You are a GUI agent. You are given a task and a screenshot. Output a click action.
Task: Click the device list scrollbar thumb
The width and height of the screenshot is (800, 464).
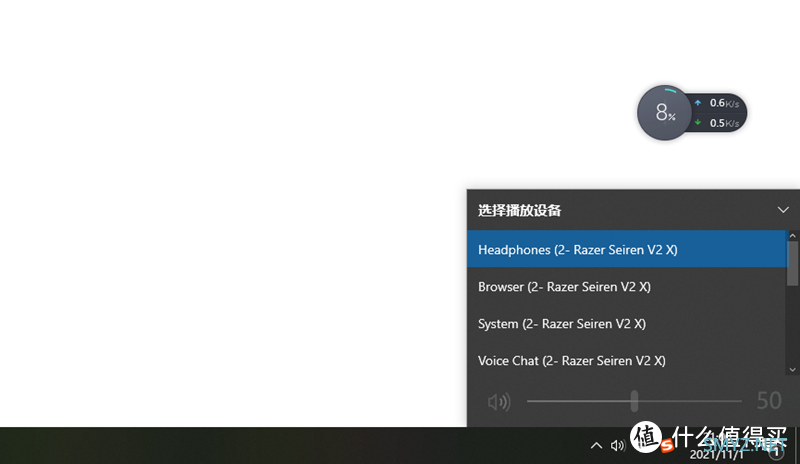[x=792, y=263]
